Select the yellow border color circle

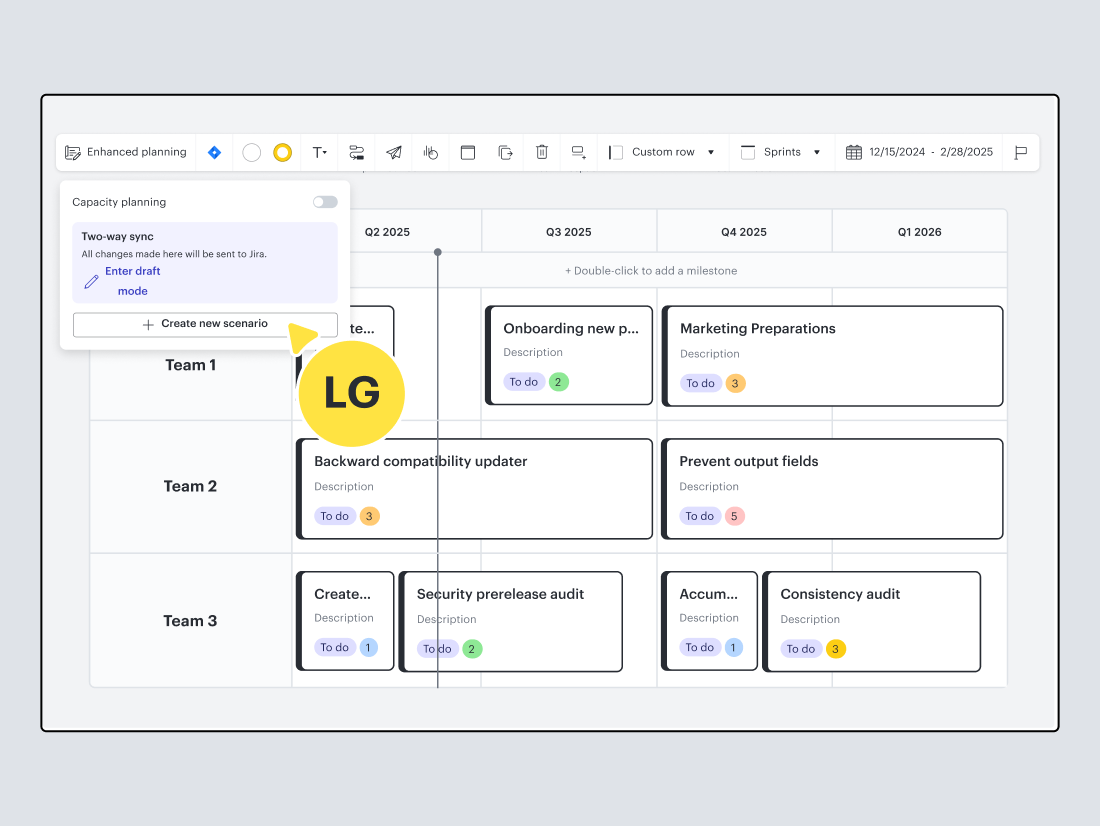pos(283,152)
